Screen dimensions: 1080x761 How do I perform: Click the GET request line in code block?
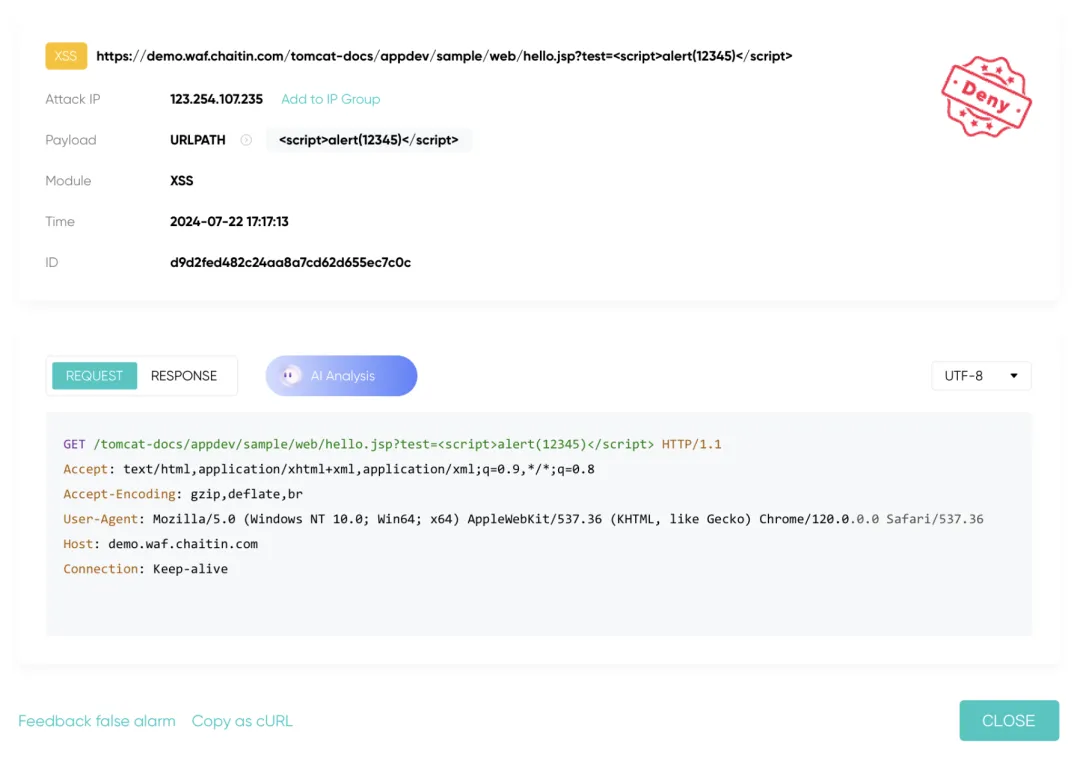(392, 444)
